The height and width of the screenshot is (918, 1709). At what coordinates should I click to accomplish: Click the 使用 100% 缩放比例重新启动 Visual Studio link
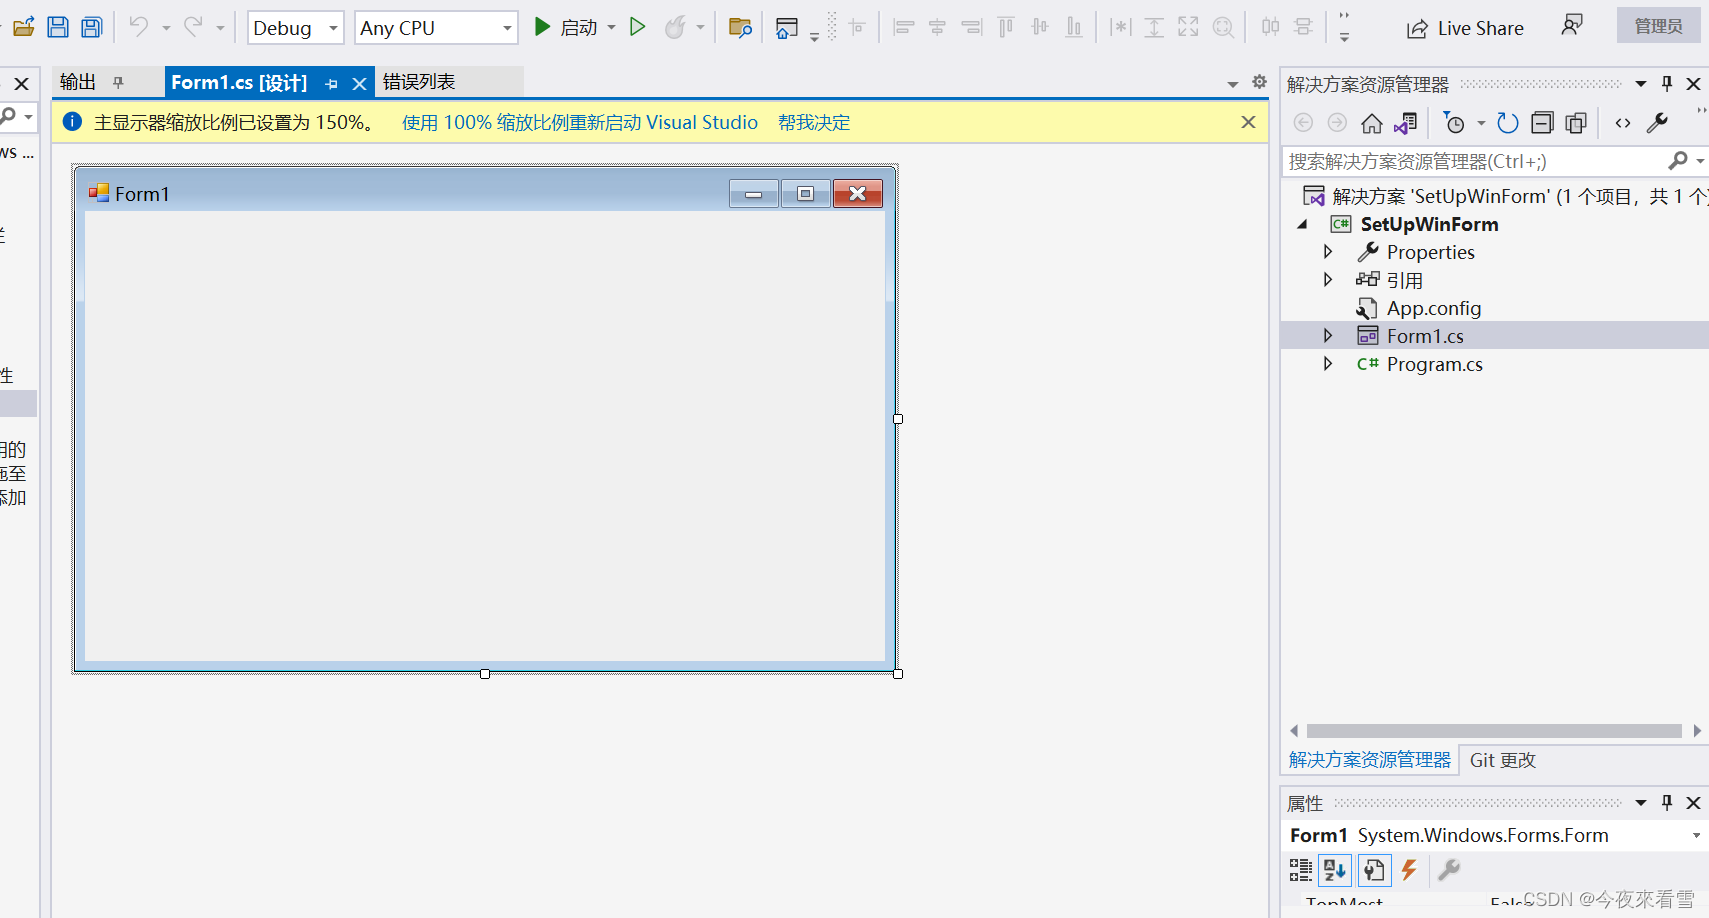(580, 122)
